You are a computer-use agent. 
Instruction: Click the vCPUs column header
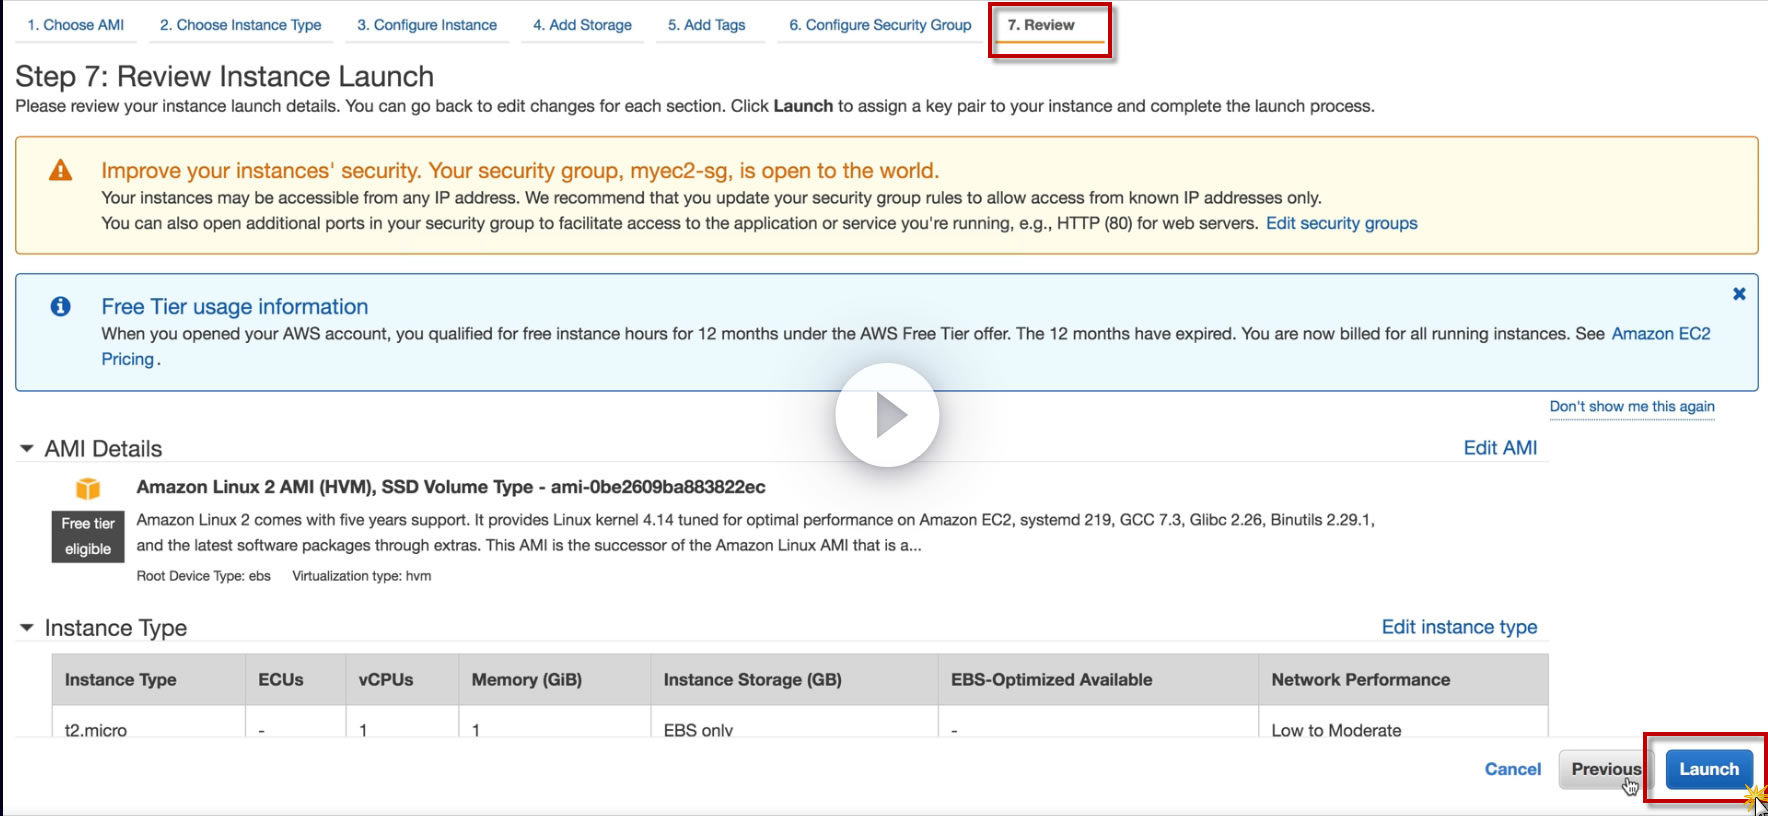pos(402,680)
